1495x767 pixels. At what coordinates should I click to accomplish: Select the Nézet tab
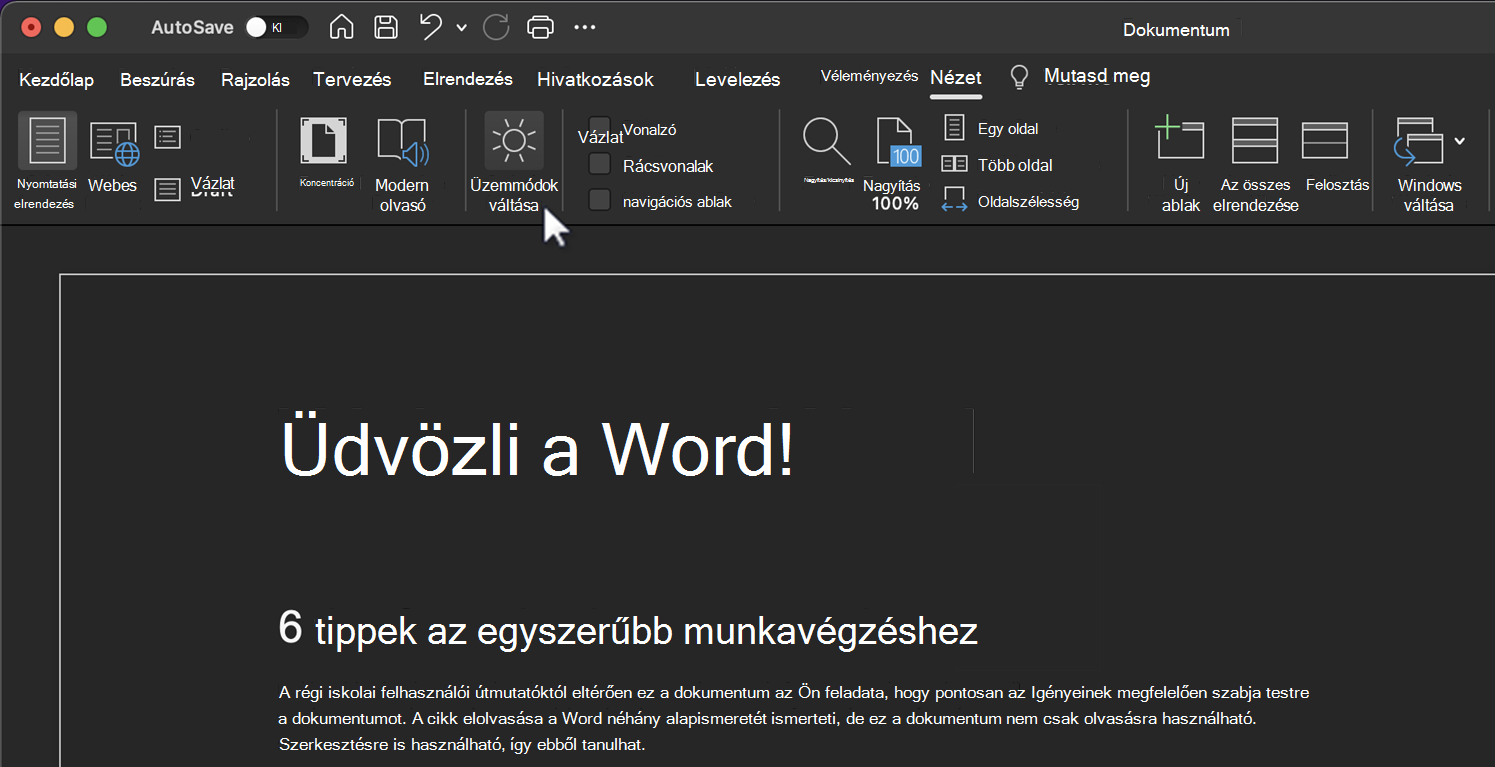956,78
